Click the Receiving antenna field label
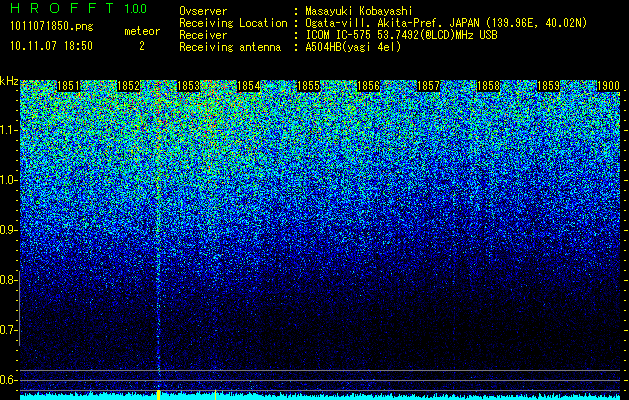 tap(230, 47)
